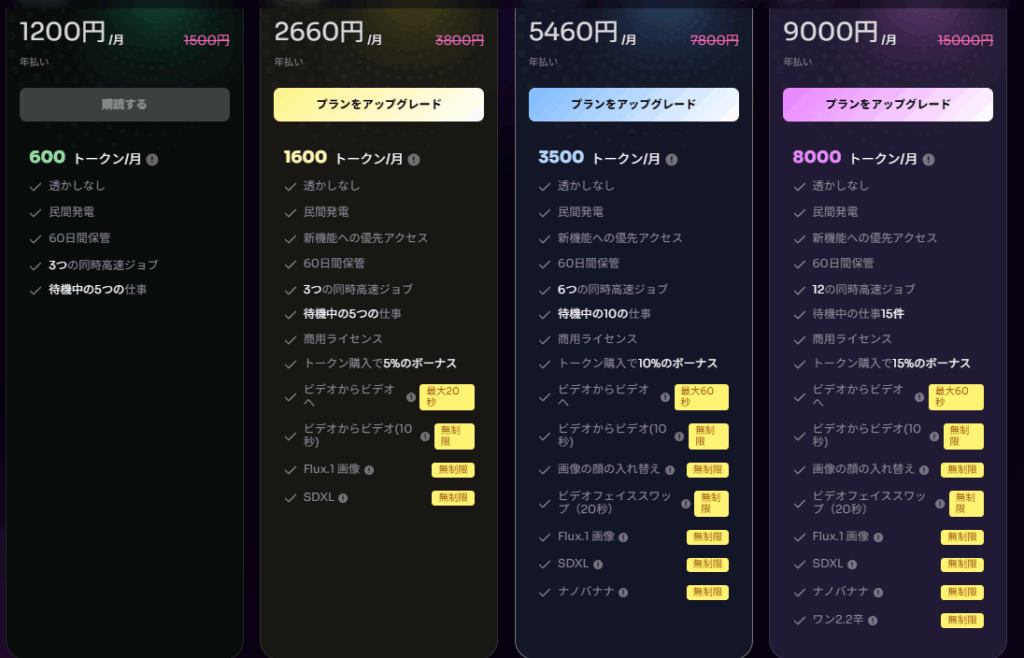Click 画像の顔の入れ替え info icon in 5460円 plan

[x=670, y=470]
